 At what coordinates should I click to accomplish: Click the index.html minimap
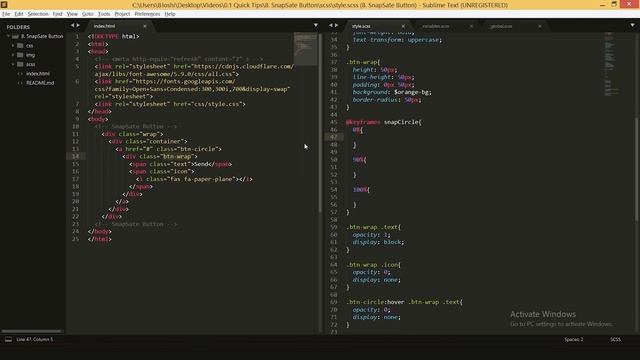point(305,49)
